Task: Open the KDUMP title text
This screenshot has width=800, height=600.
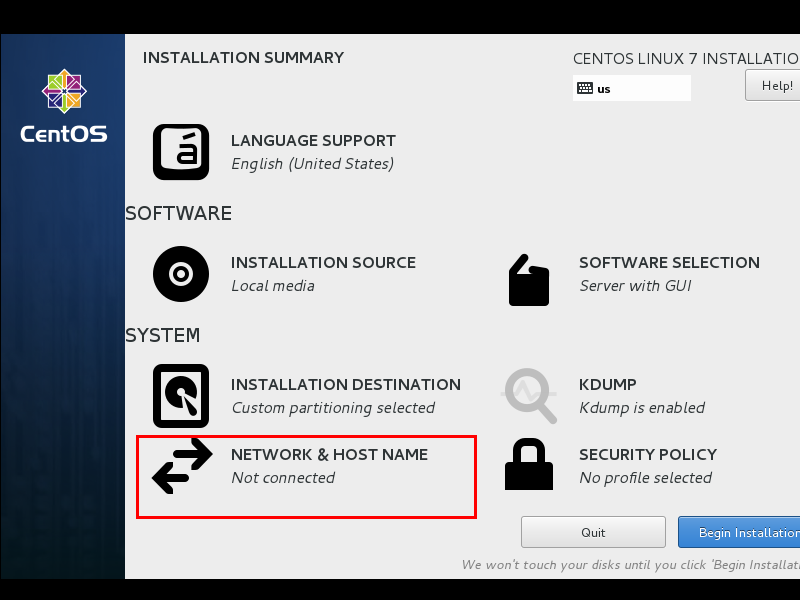Action: 608,385
